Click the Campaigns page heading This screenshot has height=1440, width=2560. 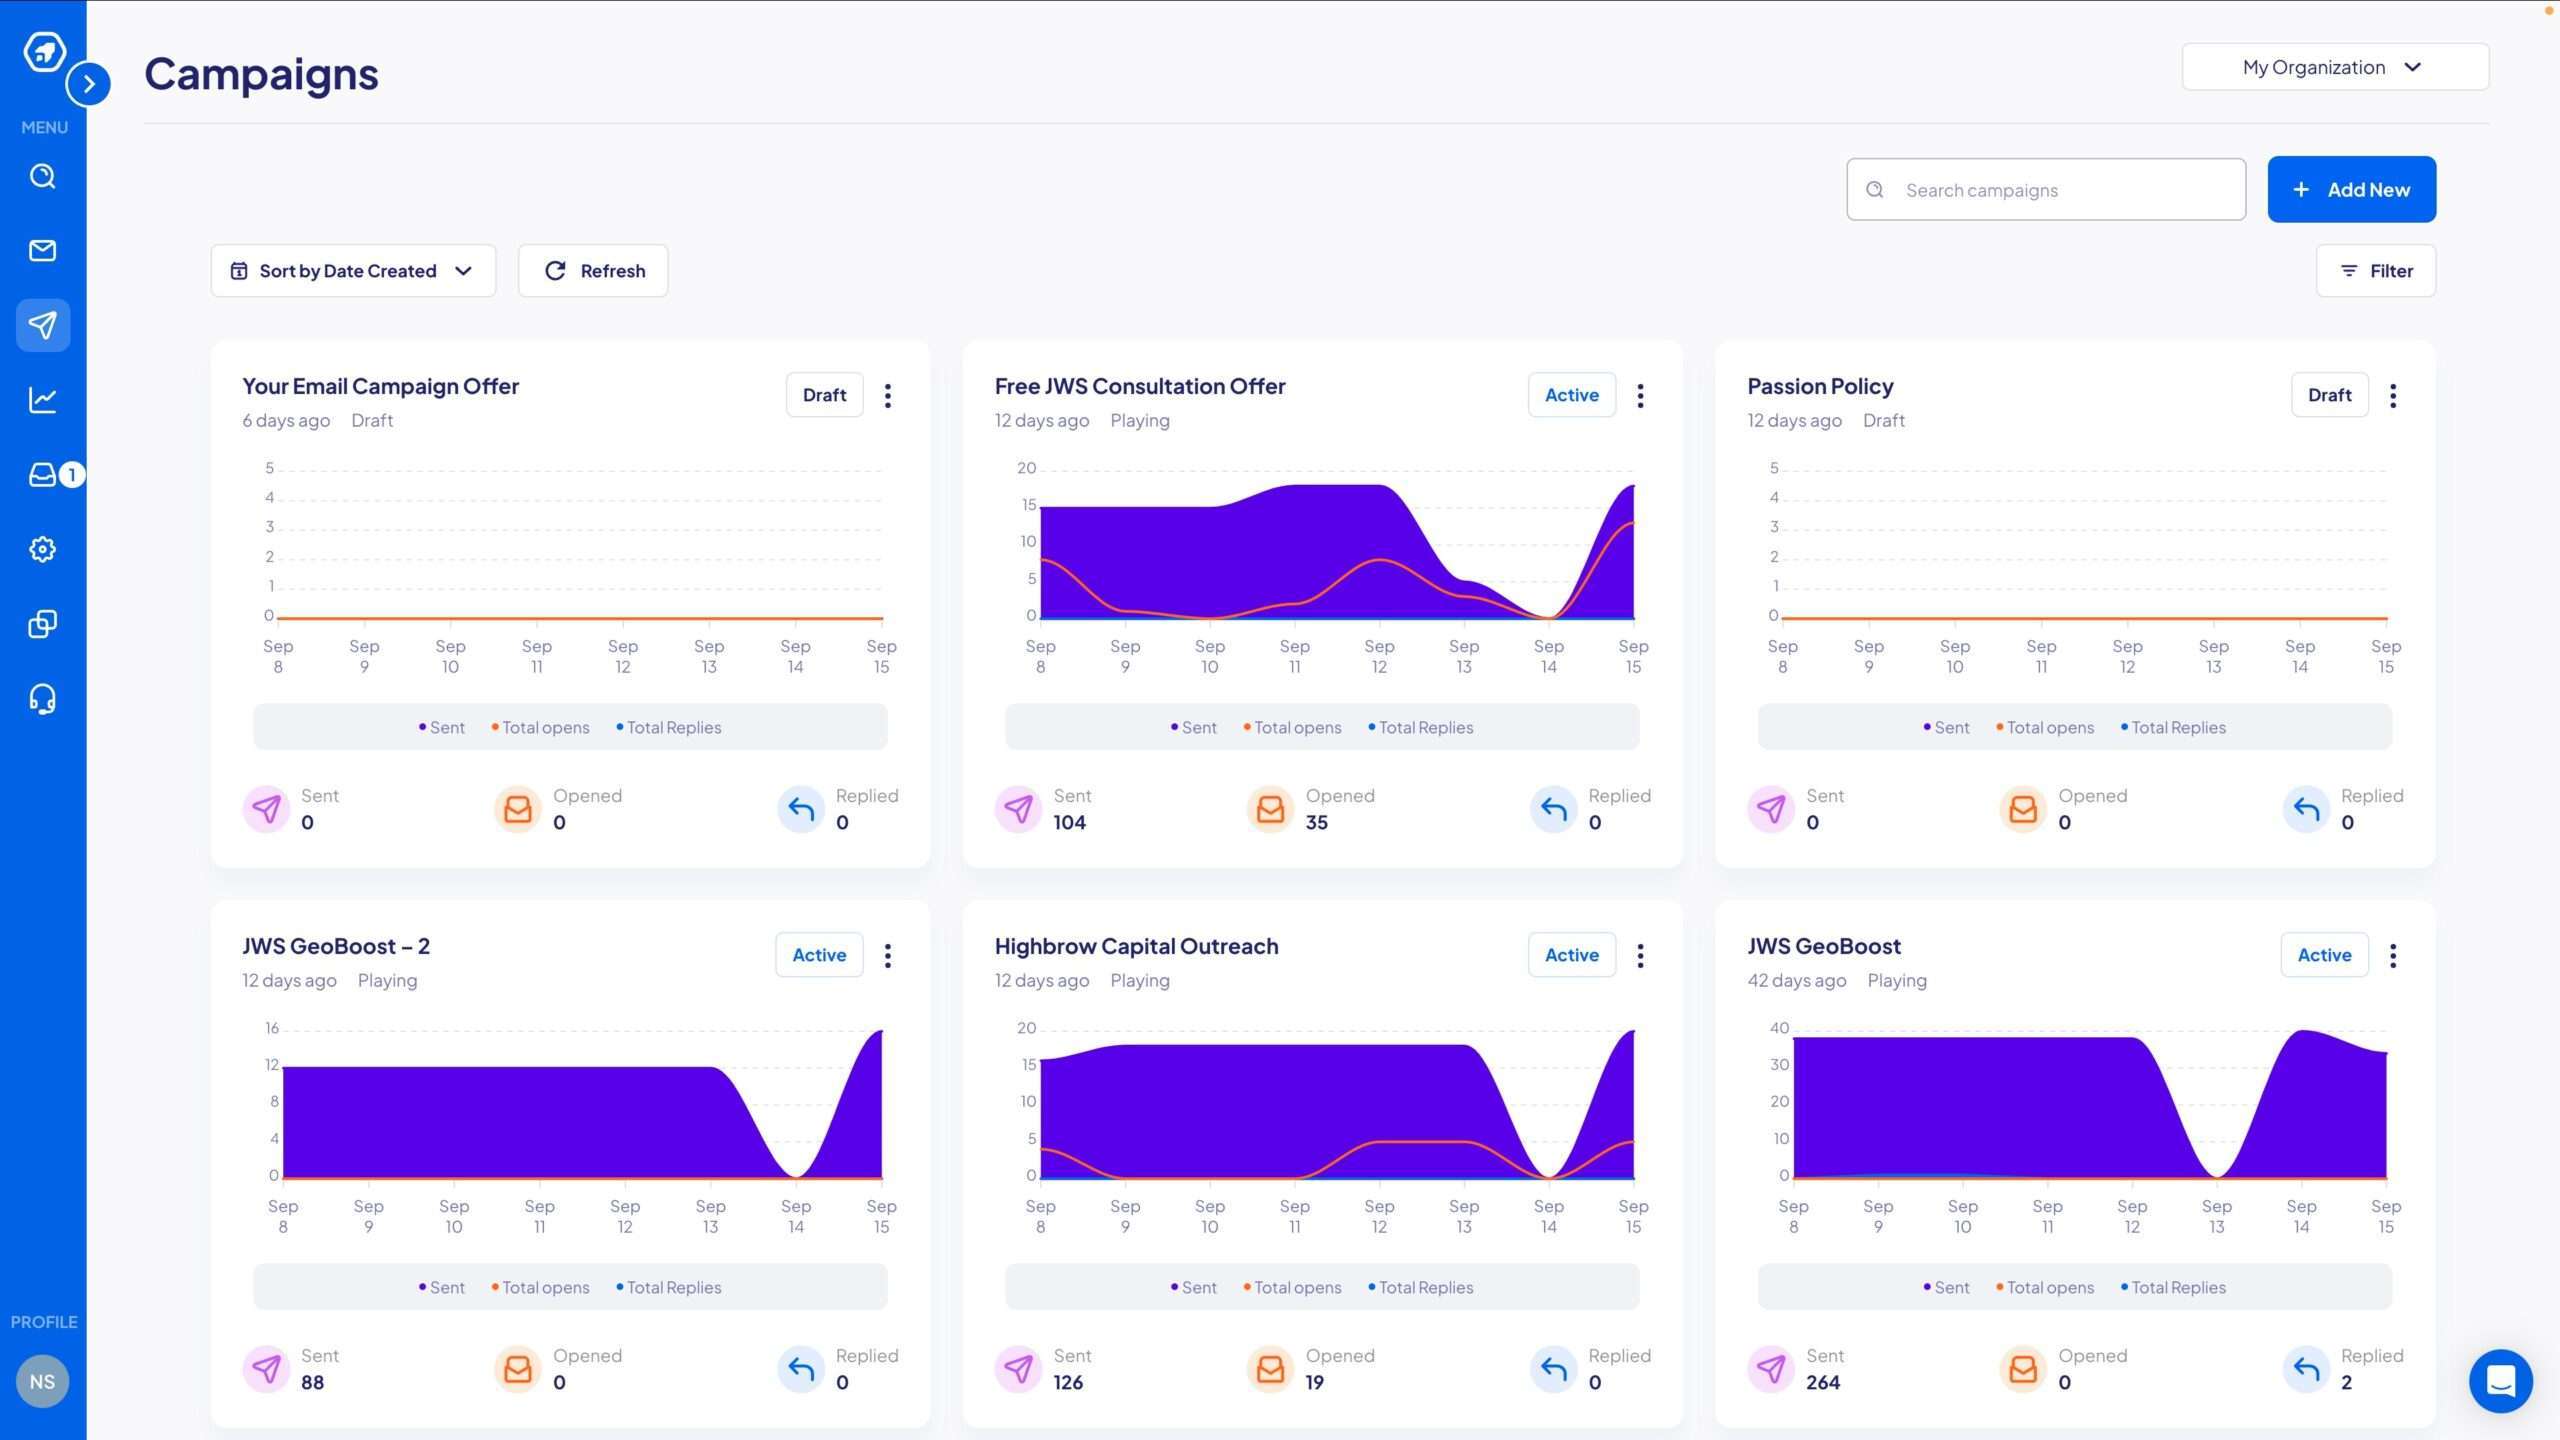261,74
